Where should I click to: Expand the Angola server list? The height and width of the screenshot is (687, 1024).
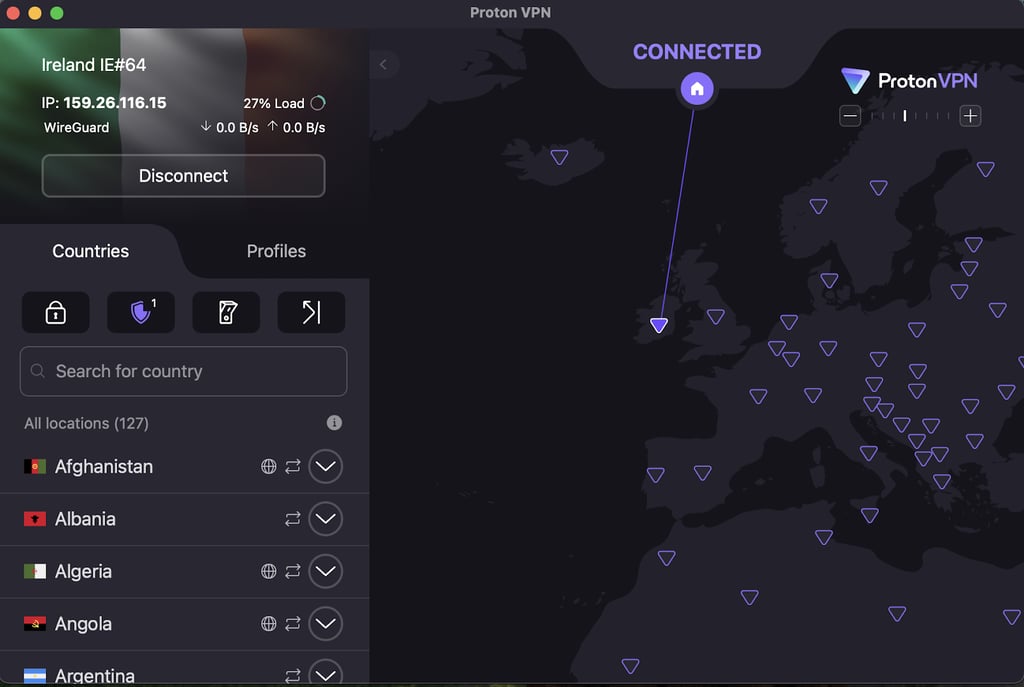point(325,623)
